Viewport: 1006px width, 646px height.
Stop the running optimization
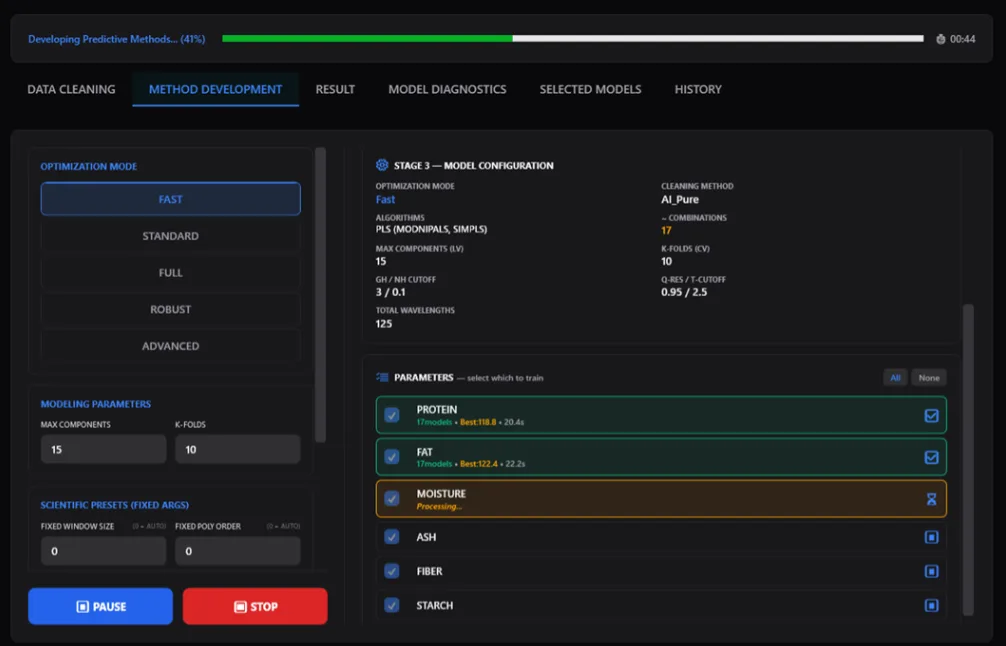click(x=255, y=606)
